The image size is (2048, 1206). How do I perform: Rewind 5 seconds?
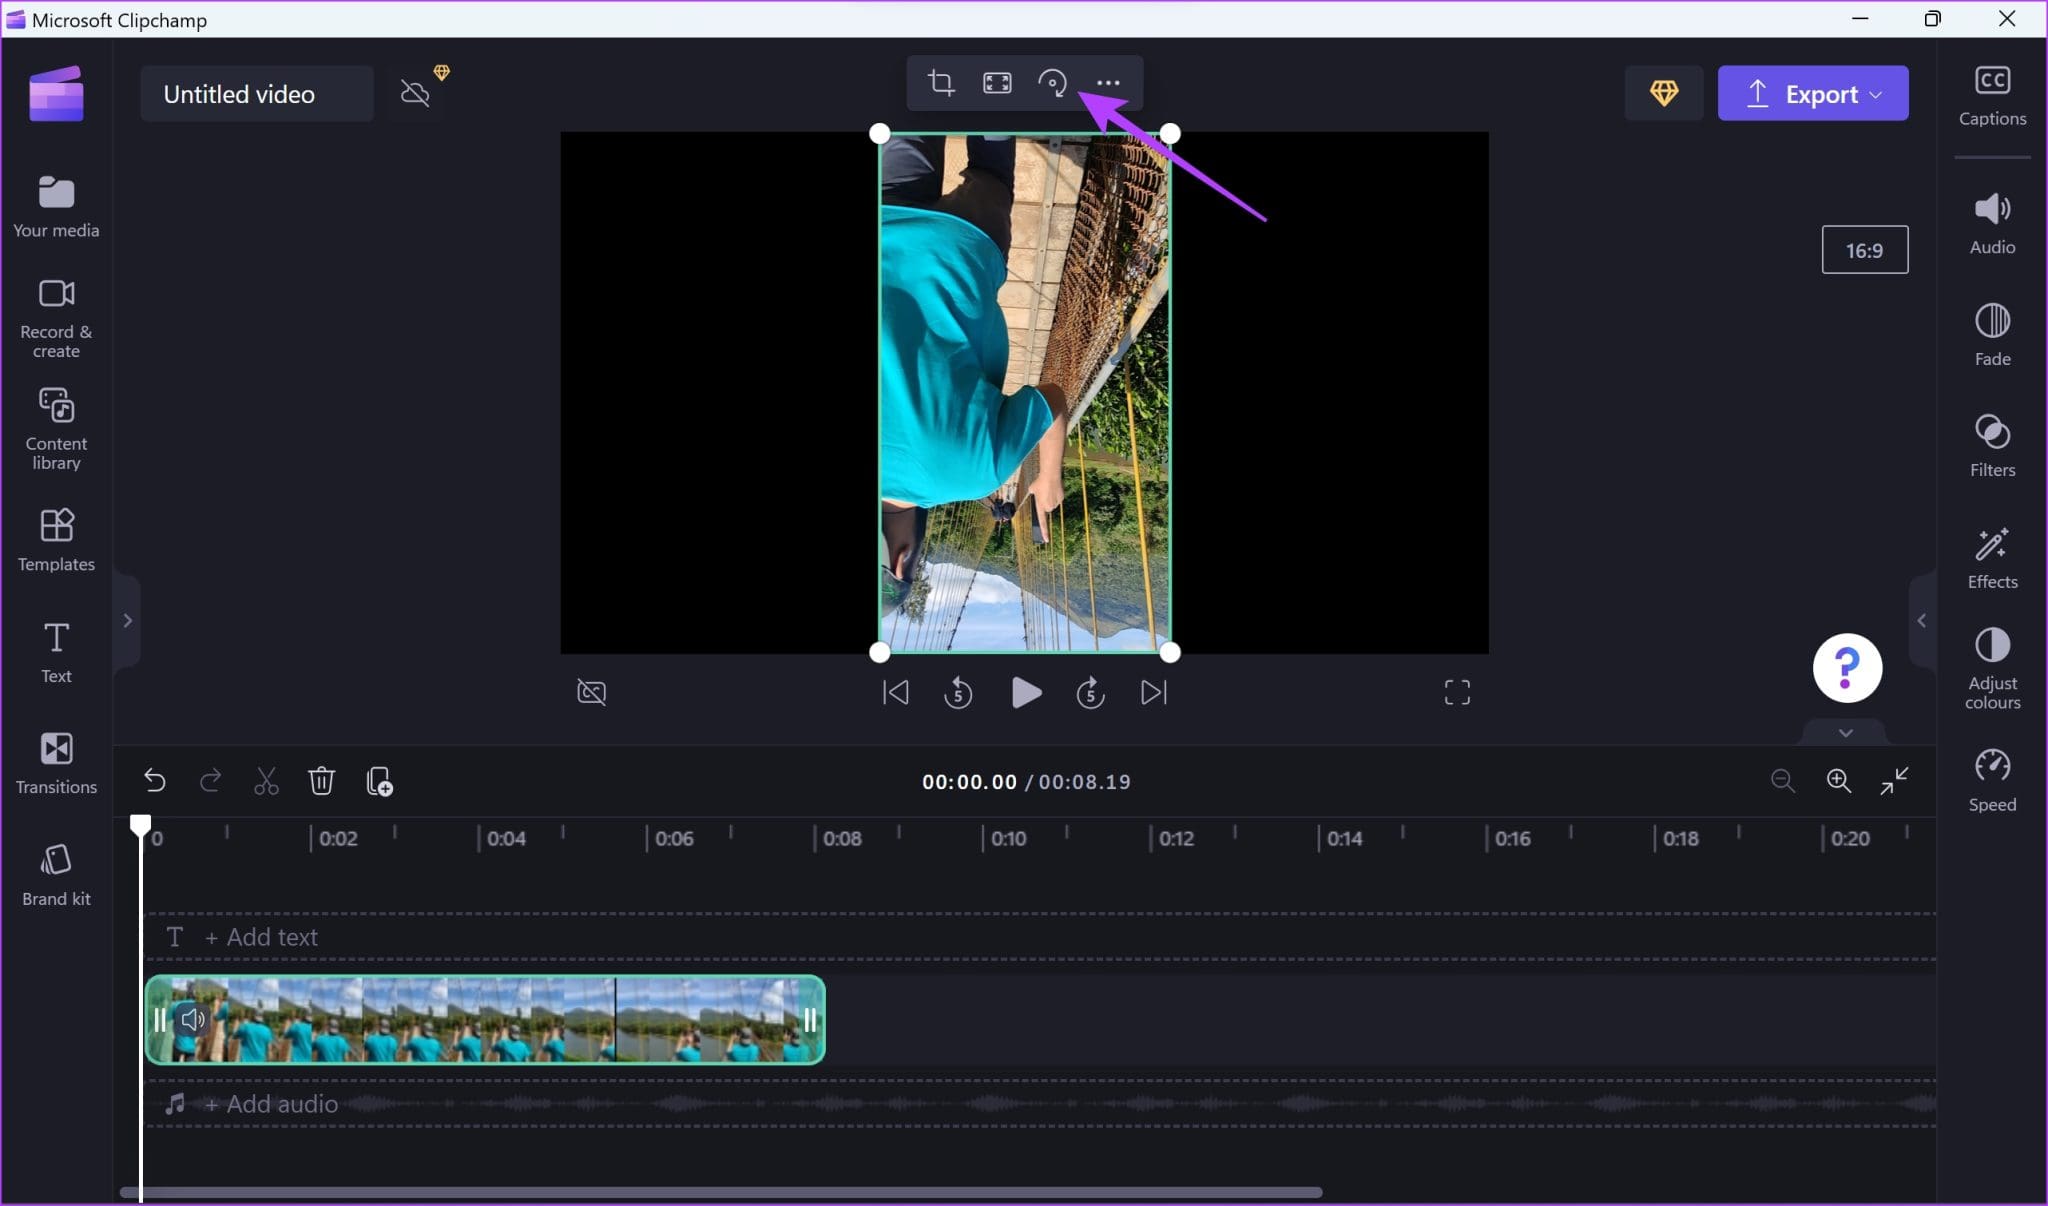tap(958, 692)
